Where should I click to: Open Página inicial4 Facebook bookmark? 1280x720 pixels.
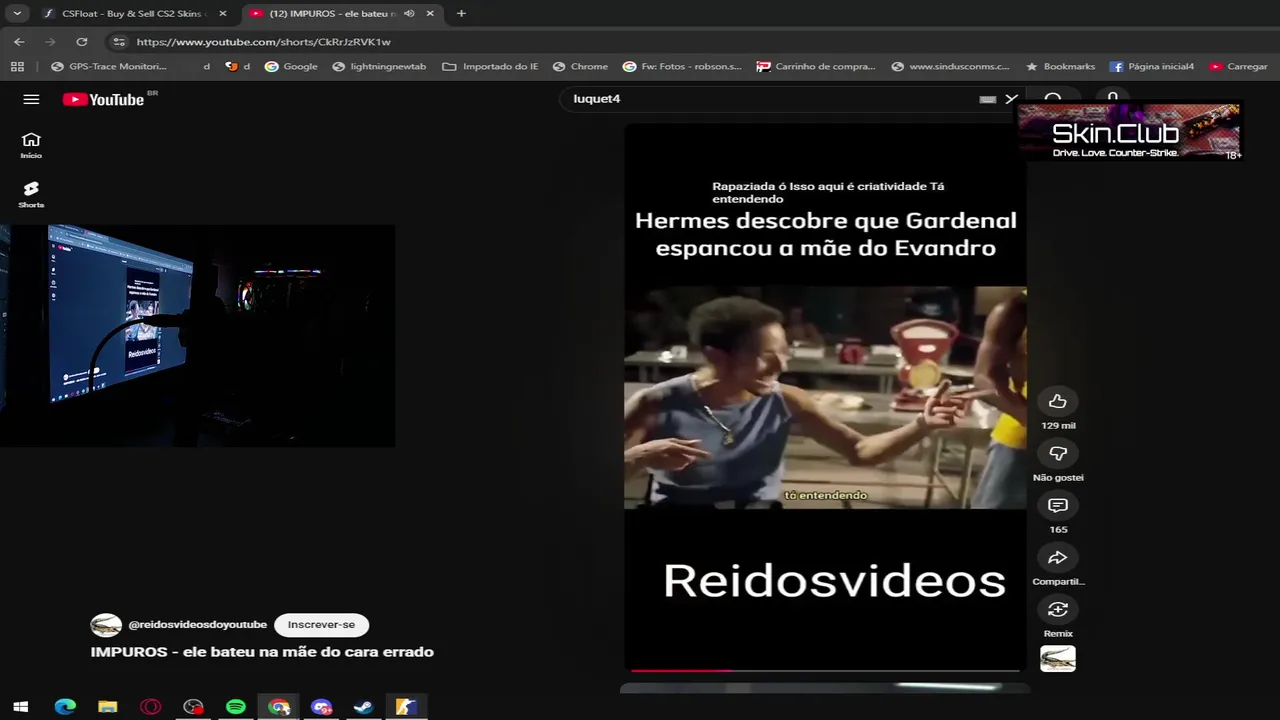pyautogui.click(x=1151, y=66)
